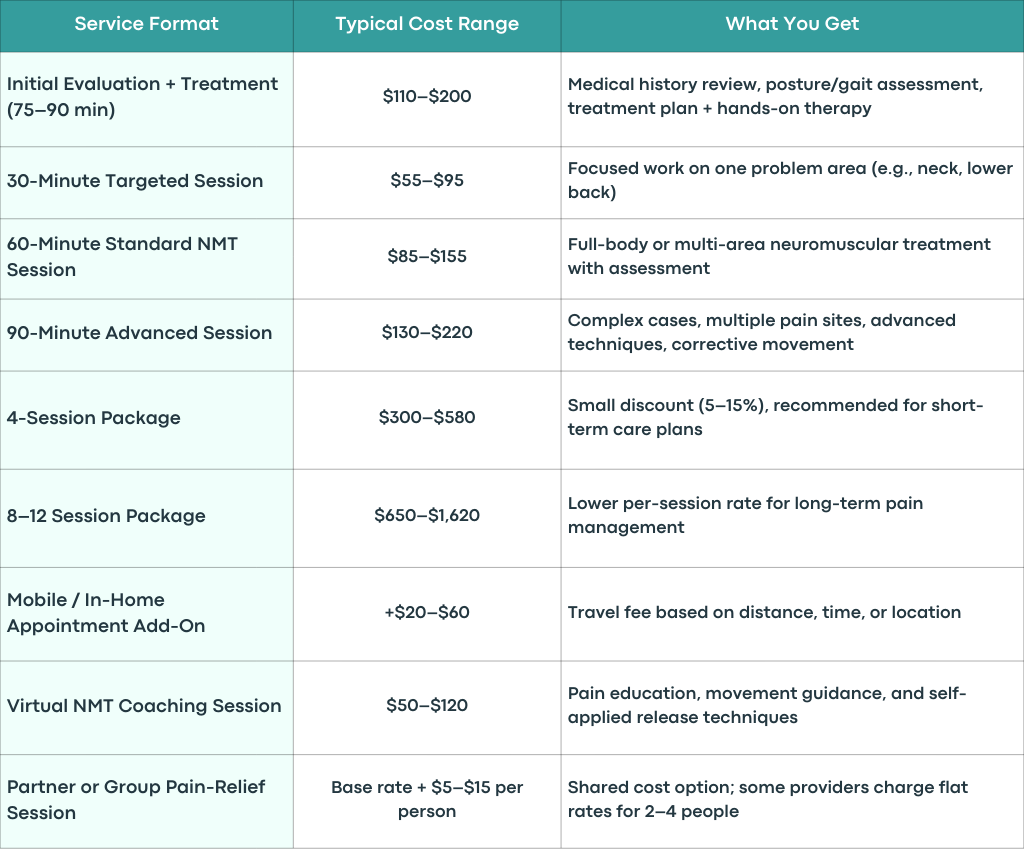This screenshot has width=1024, height=849.
Task: Select the Initial Evaluation + Treatment cell
Action: [x=146, y=99]
